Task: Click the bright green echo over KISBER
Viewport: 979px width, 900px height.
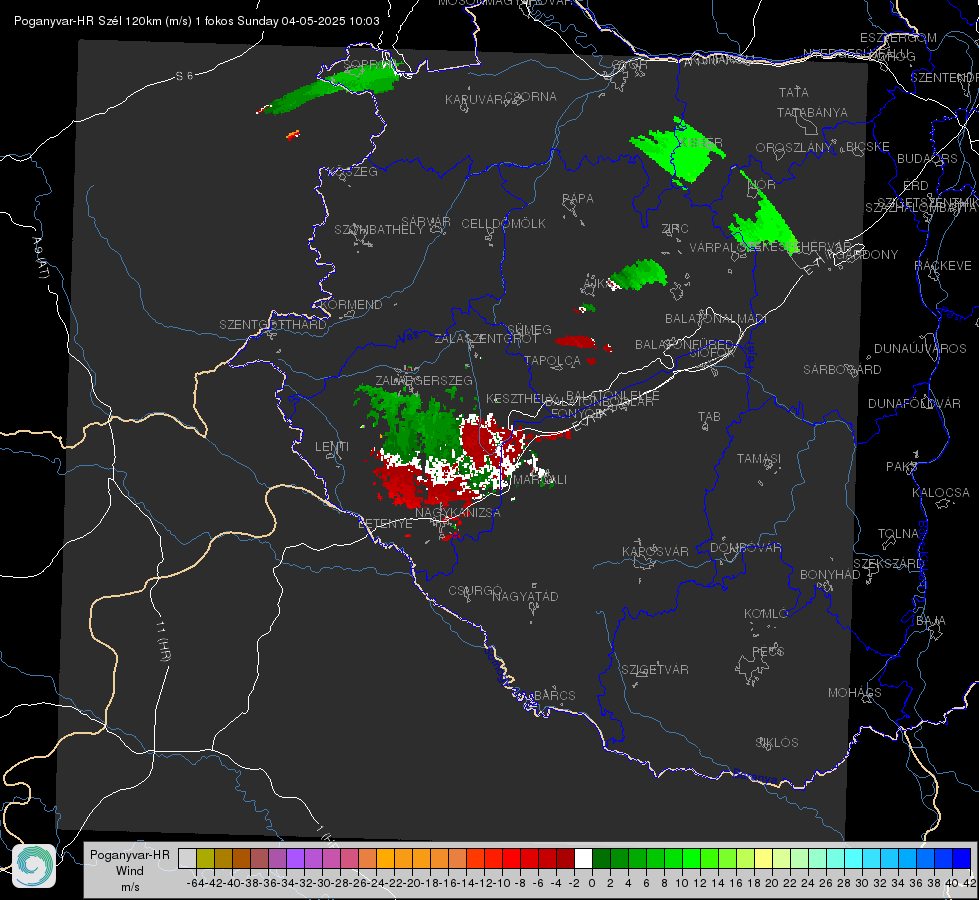Action: [677, 150]
